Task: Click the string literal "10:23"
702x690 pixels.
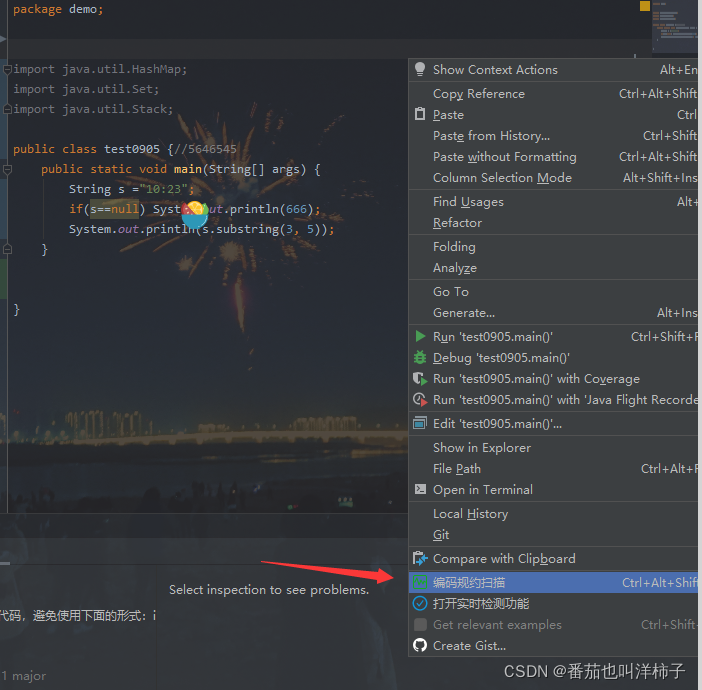Action: coord(163,189)
